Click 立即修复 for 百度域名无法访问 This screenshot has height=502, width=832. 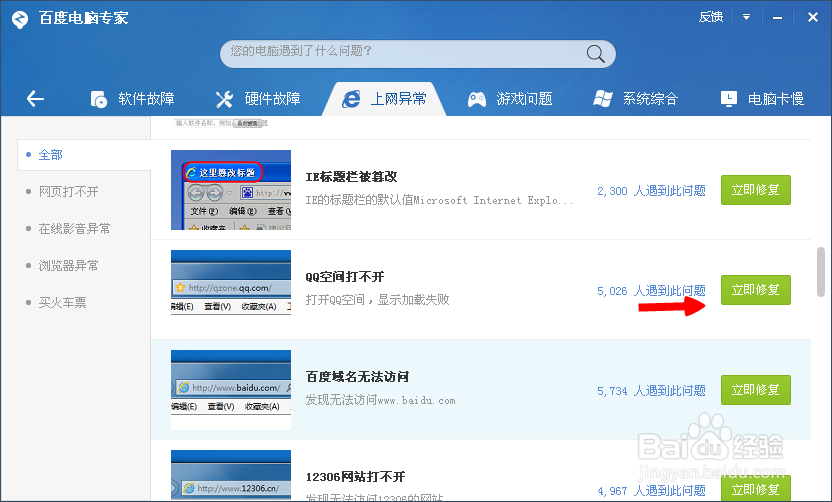756,390
